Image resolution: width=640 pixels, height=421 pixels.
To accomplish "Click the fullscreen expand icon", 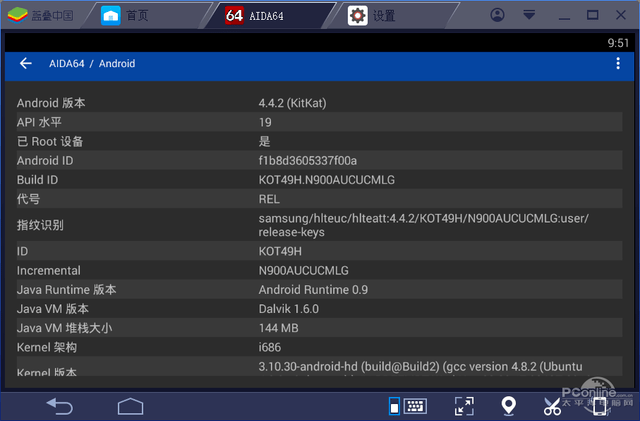I will [464, 406].
